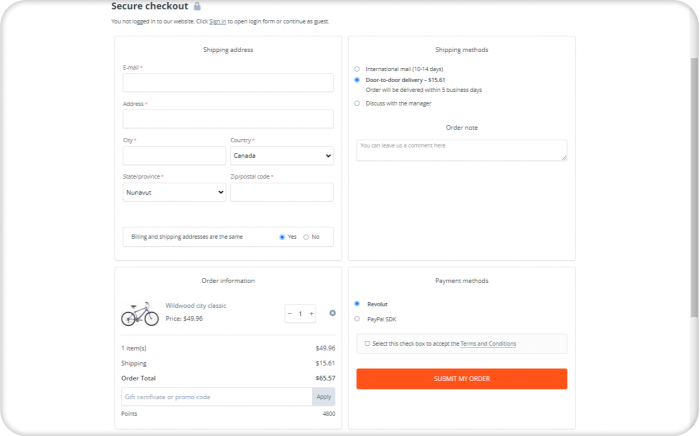
Task: Set billing address same to No
Action: click(306, 237)
